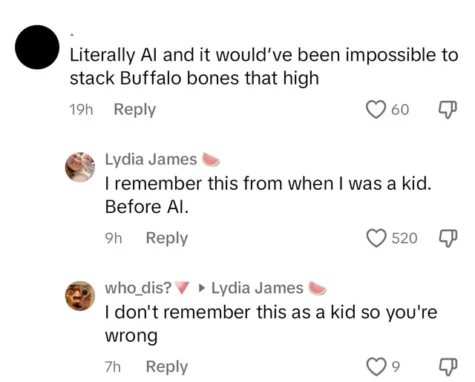
Task: Open Lydia James's profile picture
Action: (80, 167)
